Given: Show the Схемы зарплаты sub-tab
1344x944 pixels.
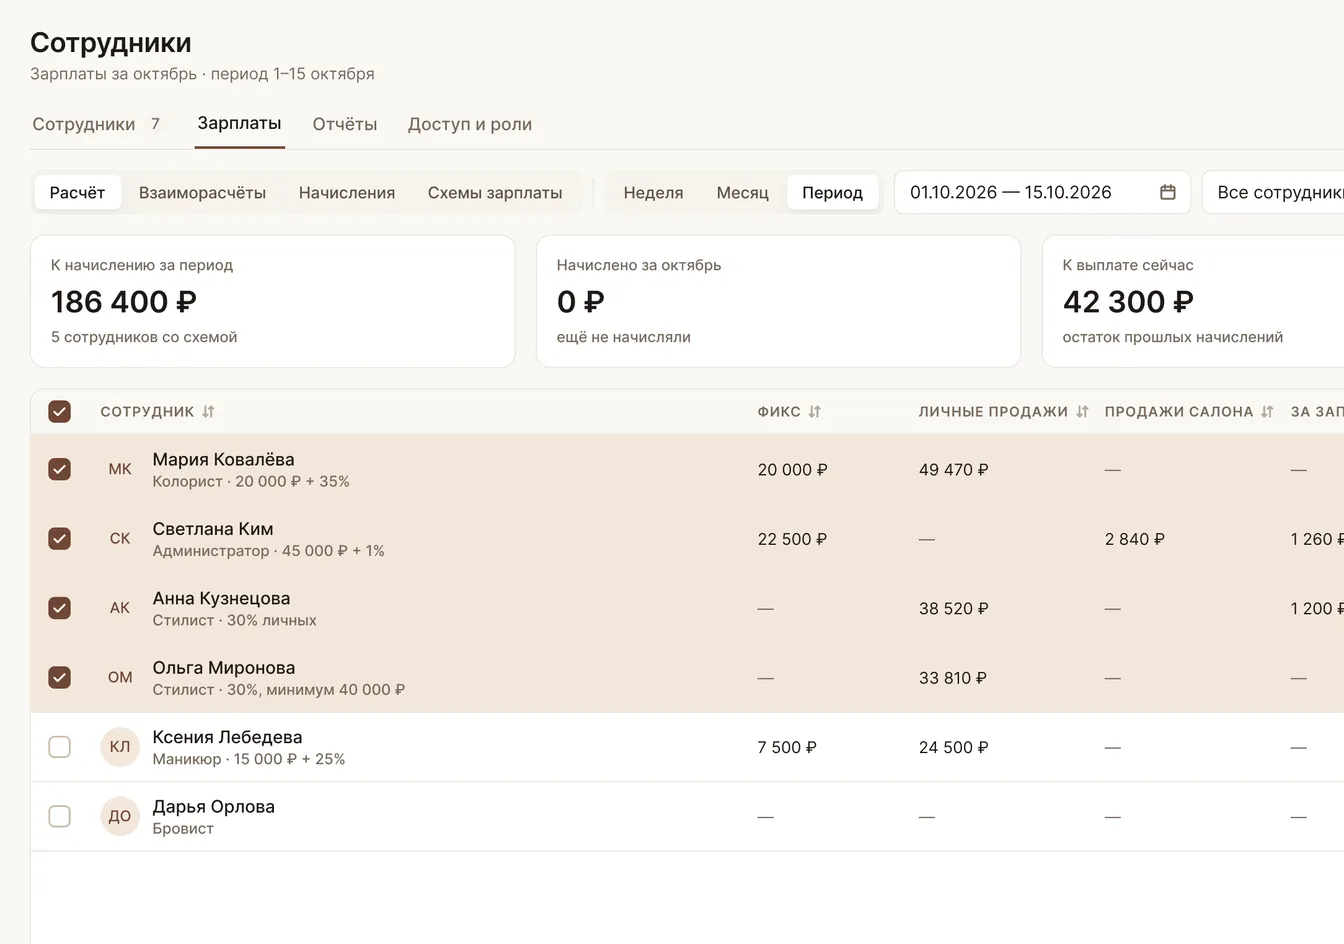Looking at the screenshot, I should pos(495,193).
